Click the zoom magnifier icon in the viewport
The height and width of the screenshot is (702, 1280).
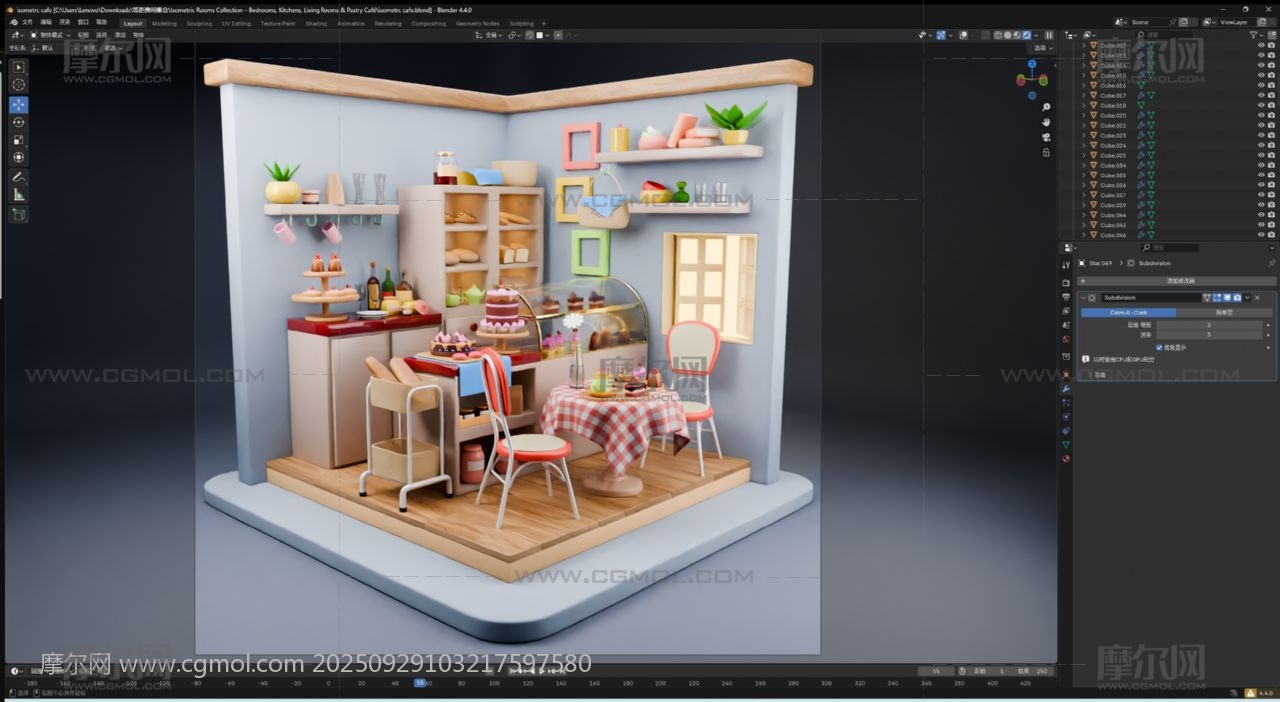click(1046, 107)
